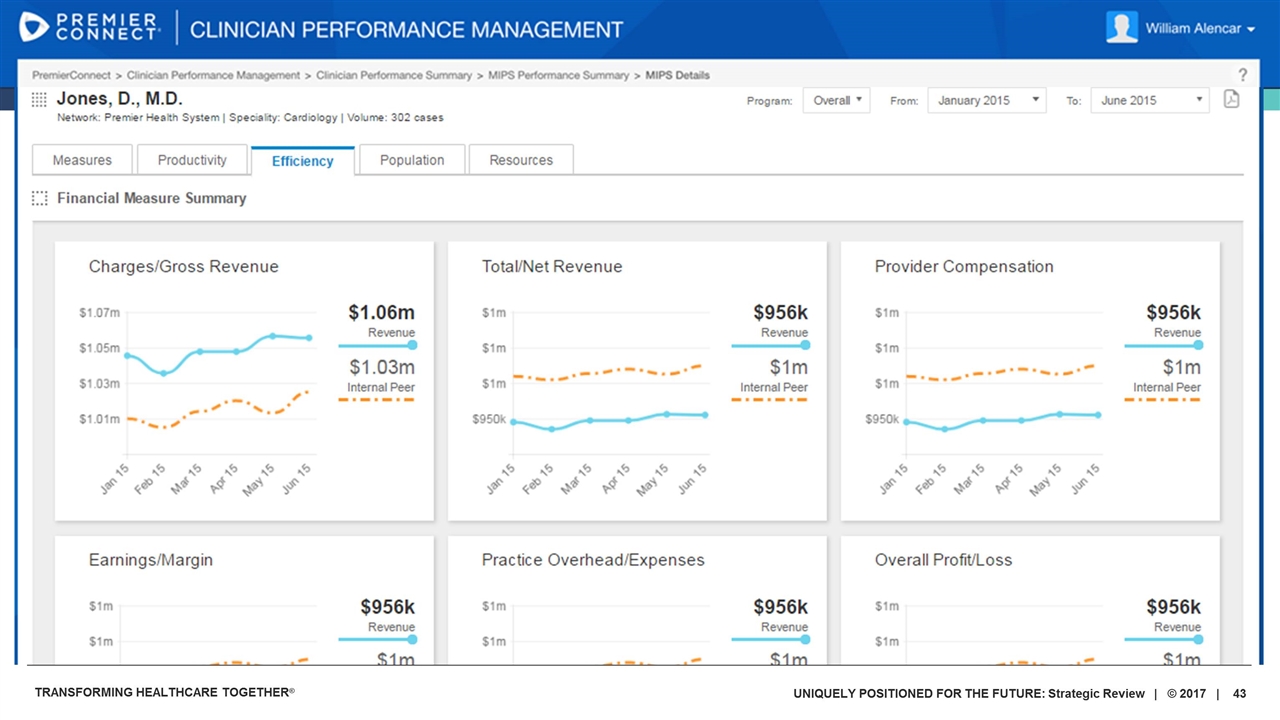The height and width of the screenshot is (720, 1280).
Task: Click the Network Premier Health System details line
Action: (x=250, y=118)
